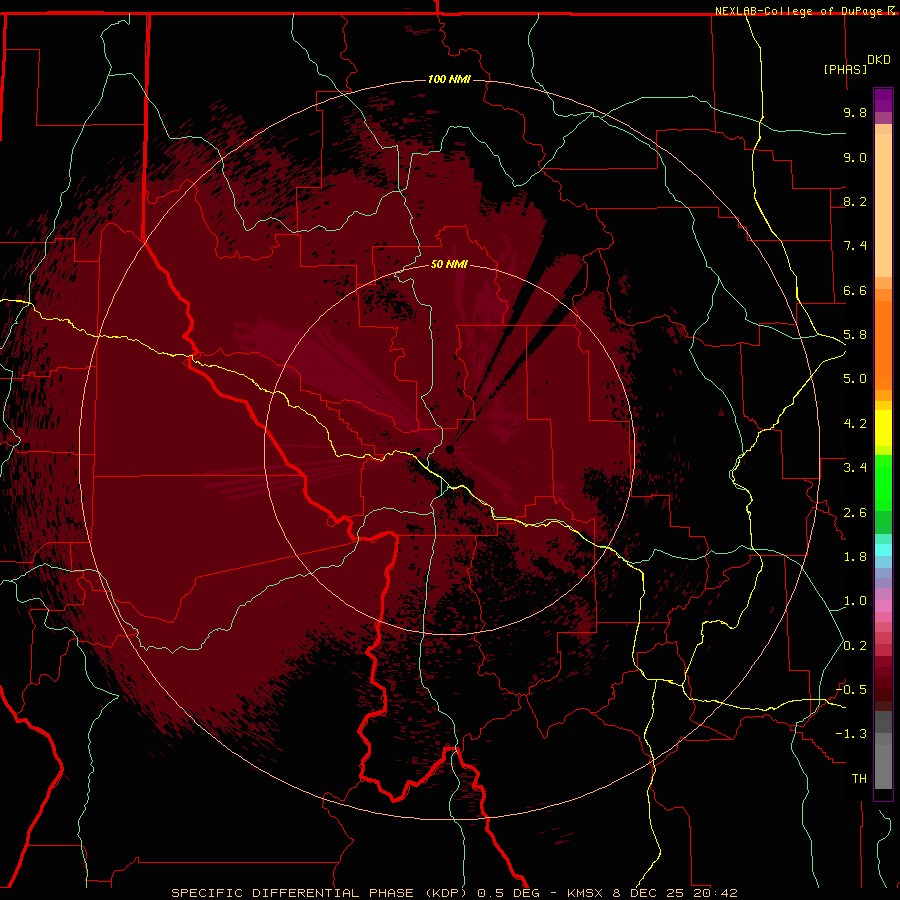Screen dimensions: 900x900
Task: Select the [PHAS] legend unit label
Action: pyautogui.click(x=845, y=69)
